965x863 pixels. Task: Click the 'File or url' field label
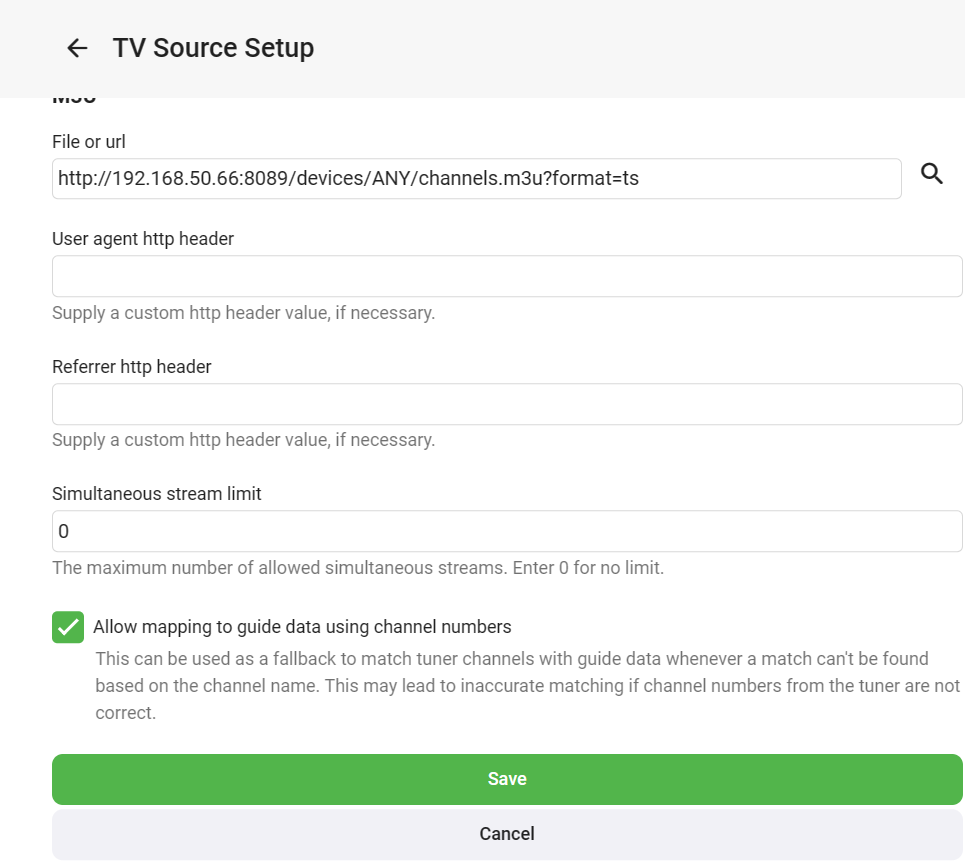tap(89, 142)
